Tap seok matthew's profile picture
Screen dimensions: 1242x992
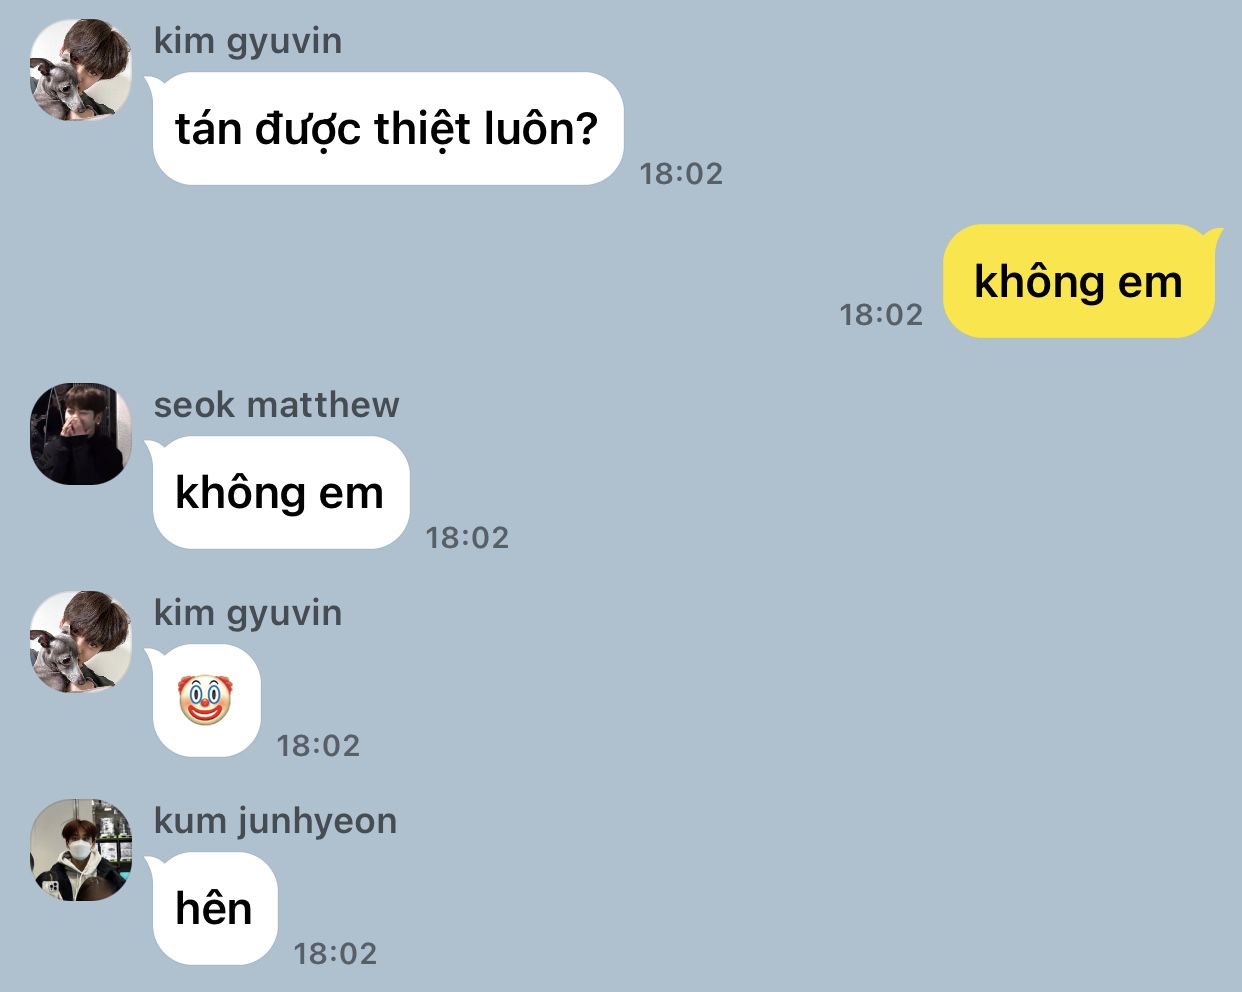pyautogui.click(x=81, y=434)
